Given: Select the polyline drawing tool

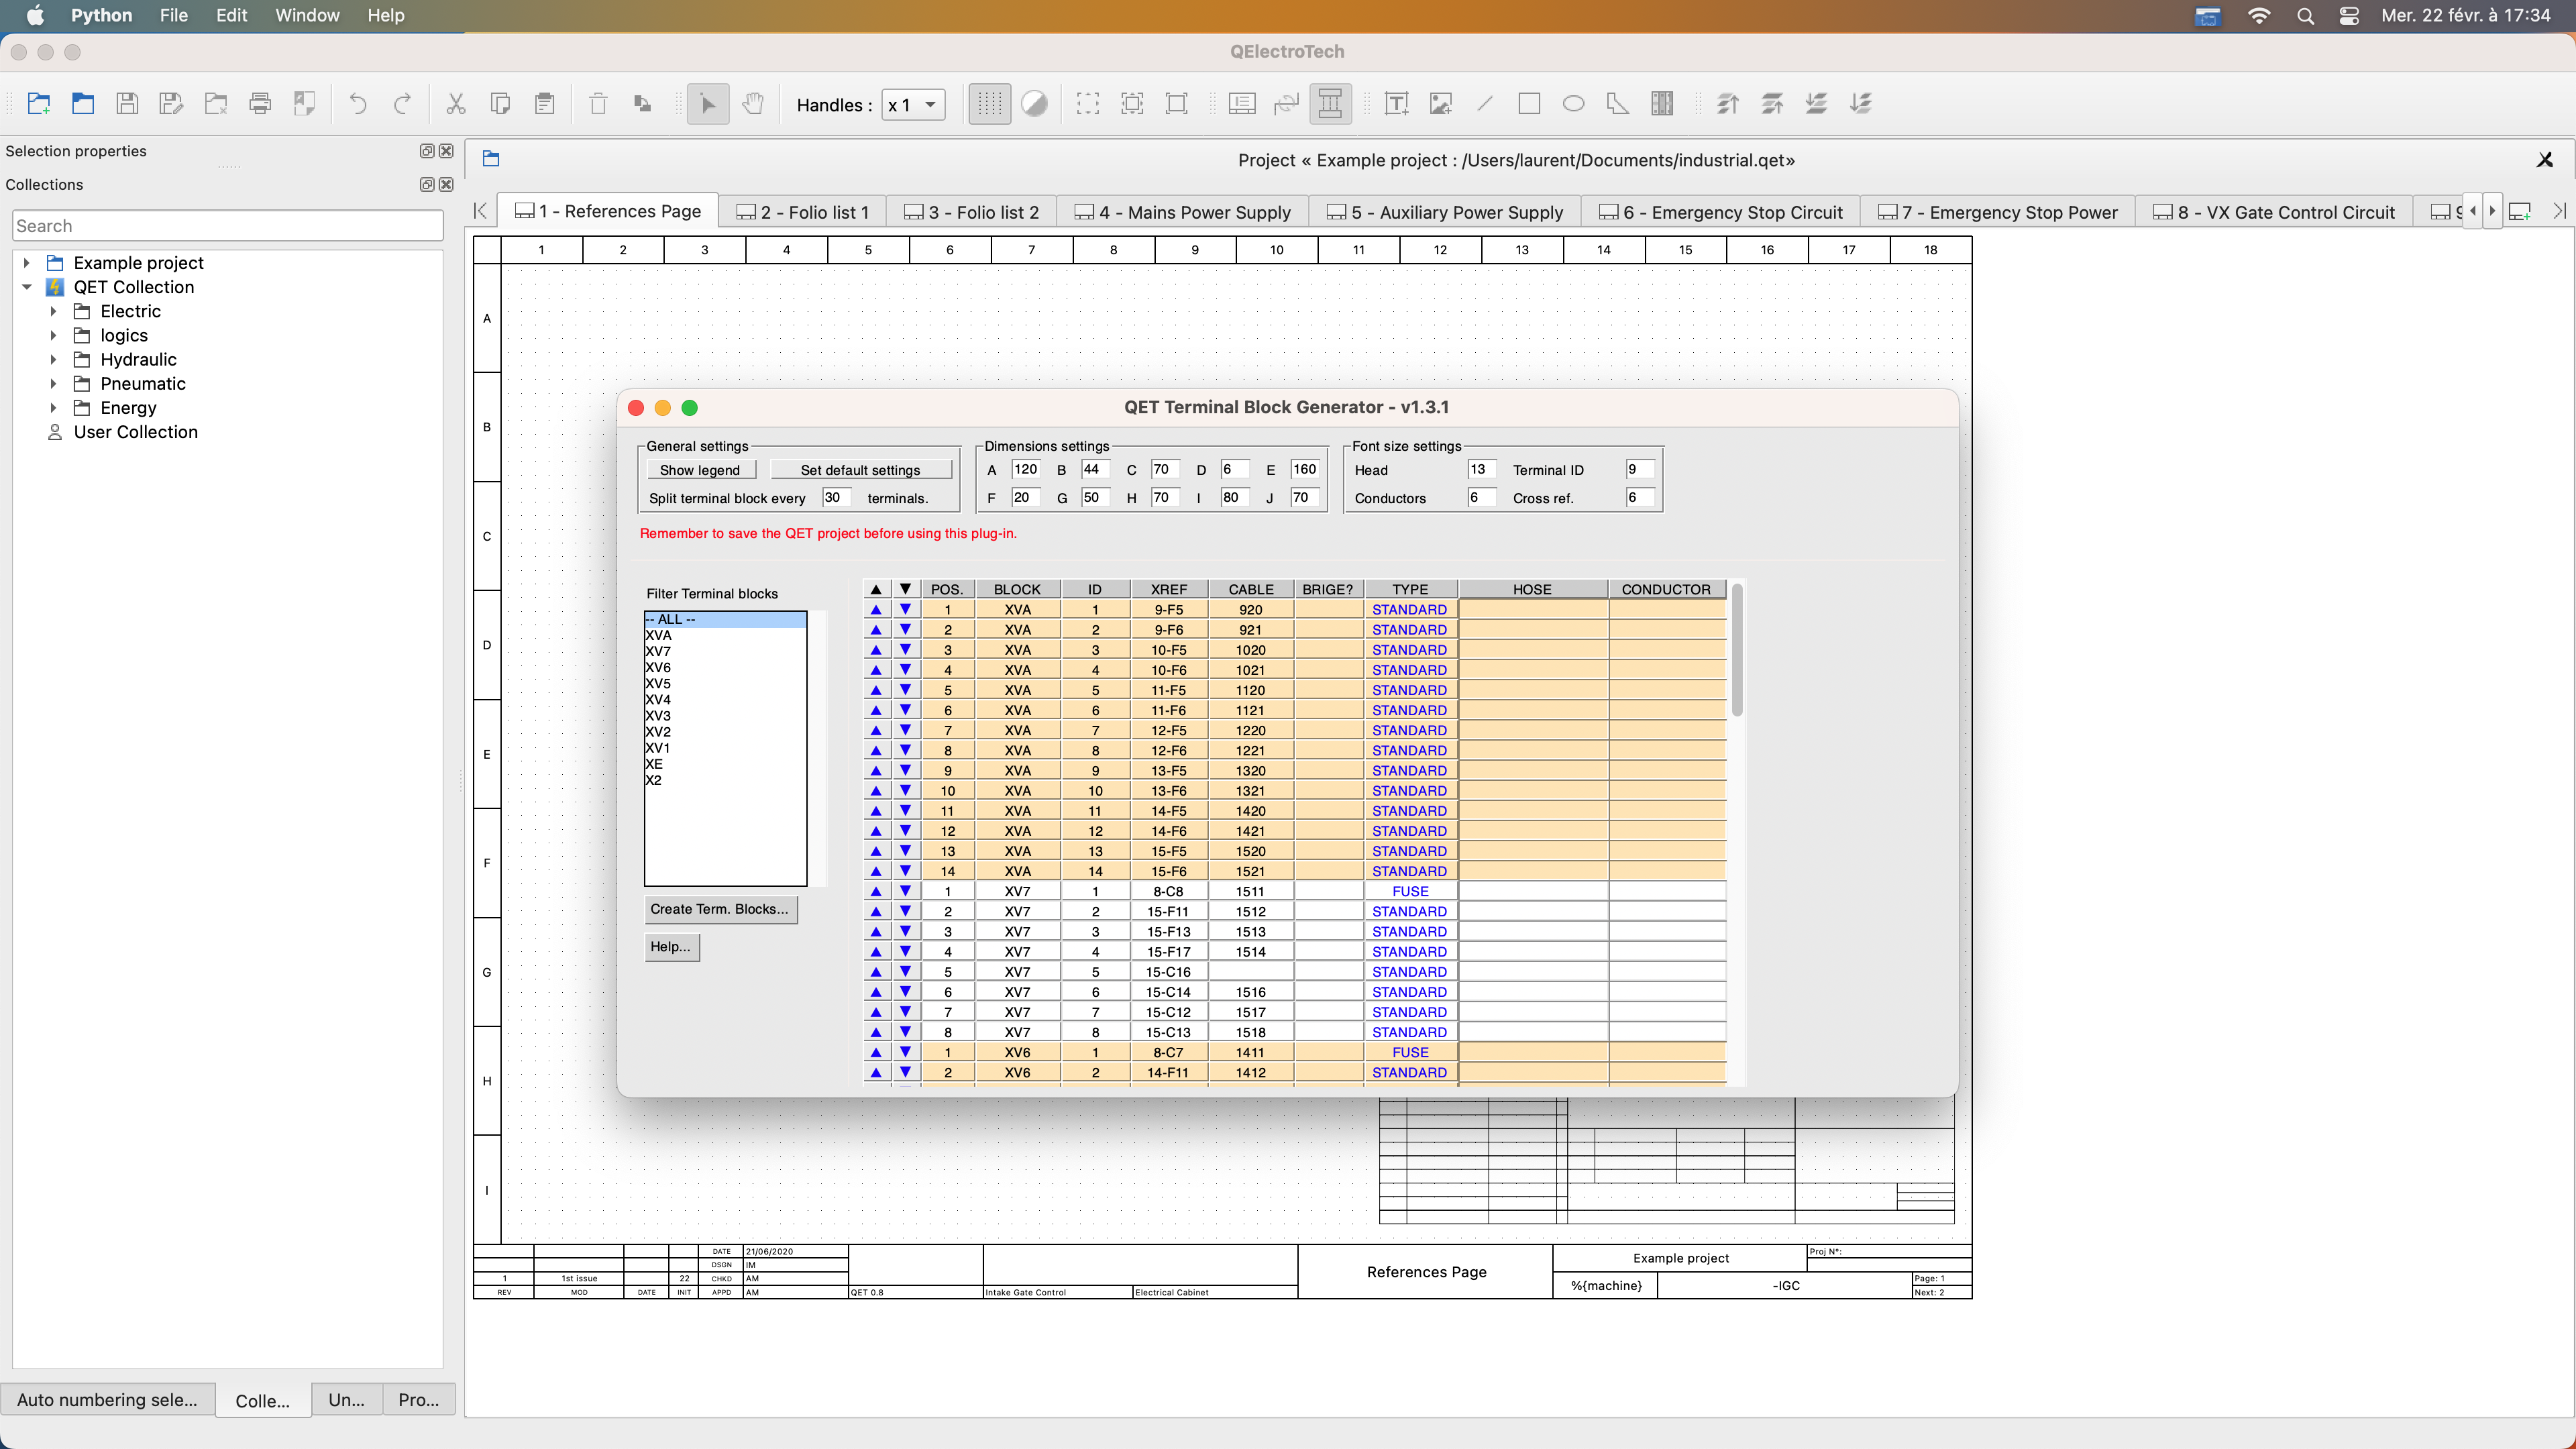Looking at the screenshot, I should [x=1617, y=104].
